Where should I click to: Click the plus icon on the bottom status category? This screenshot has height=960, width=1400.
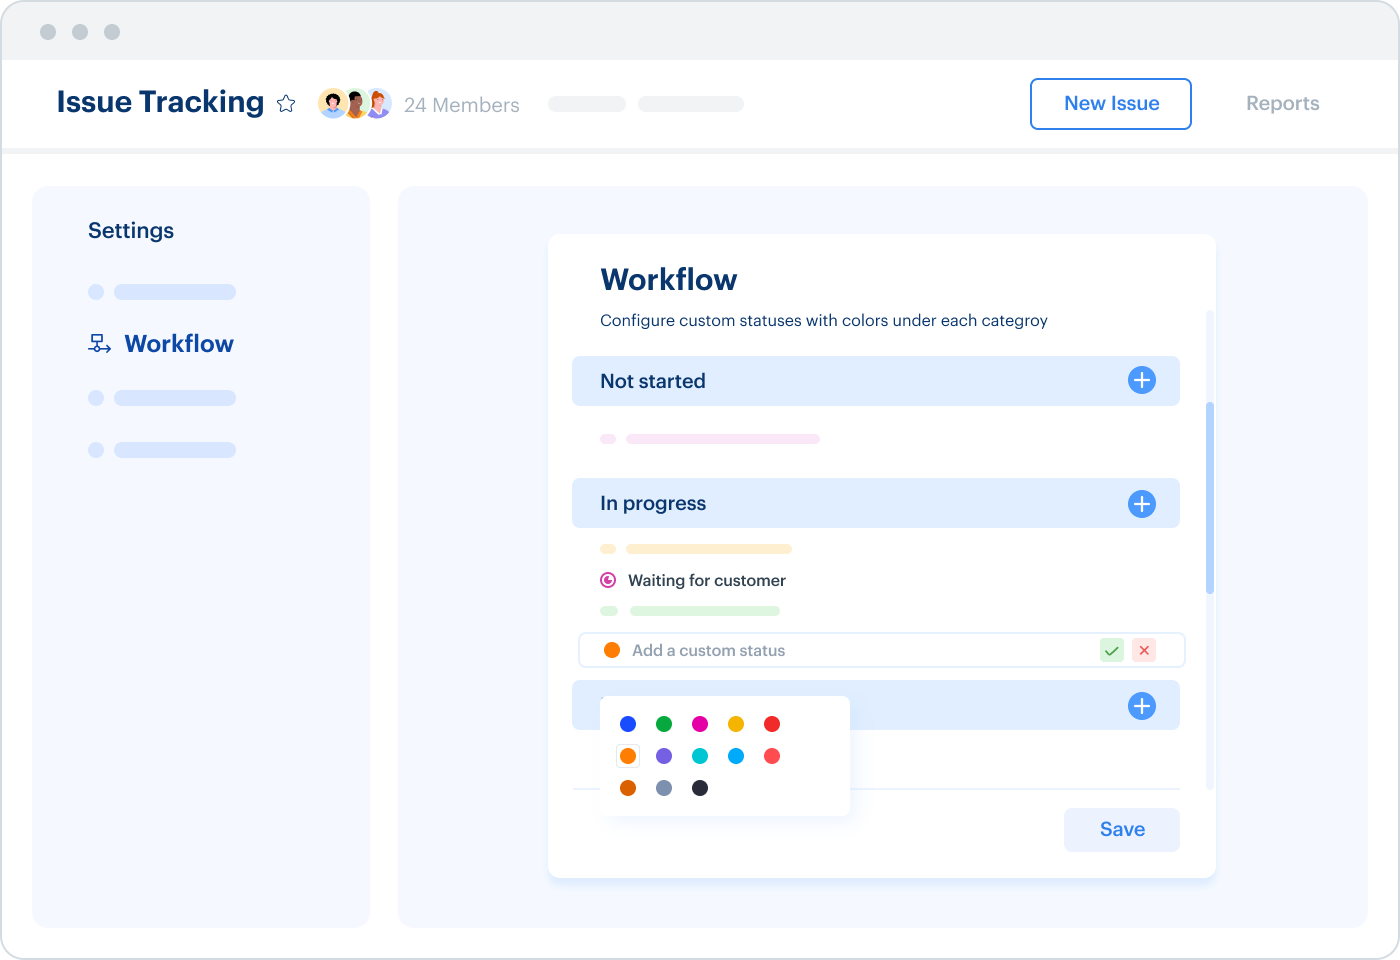click(x=1142, y=705)
